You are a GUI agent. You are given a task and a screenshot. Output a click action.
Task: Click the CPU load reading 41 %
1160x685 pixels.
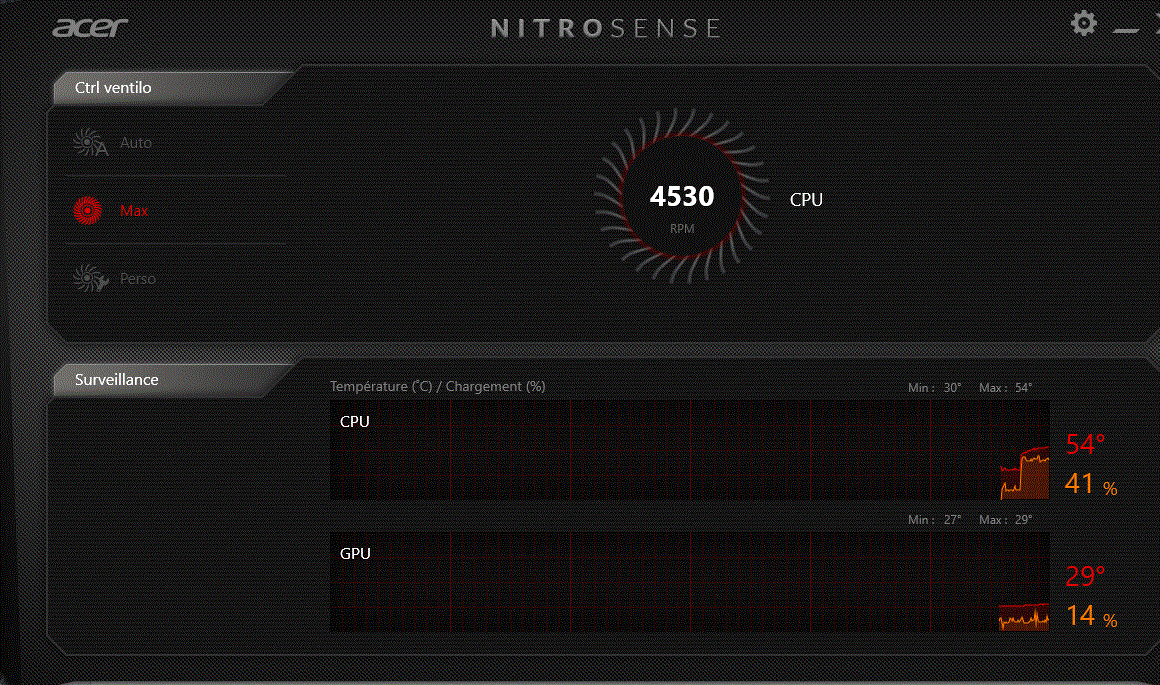point(1091,484)
